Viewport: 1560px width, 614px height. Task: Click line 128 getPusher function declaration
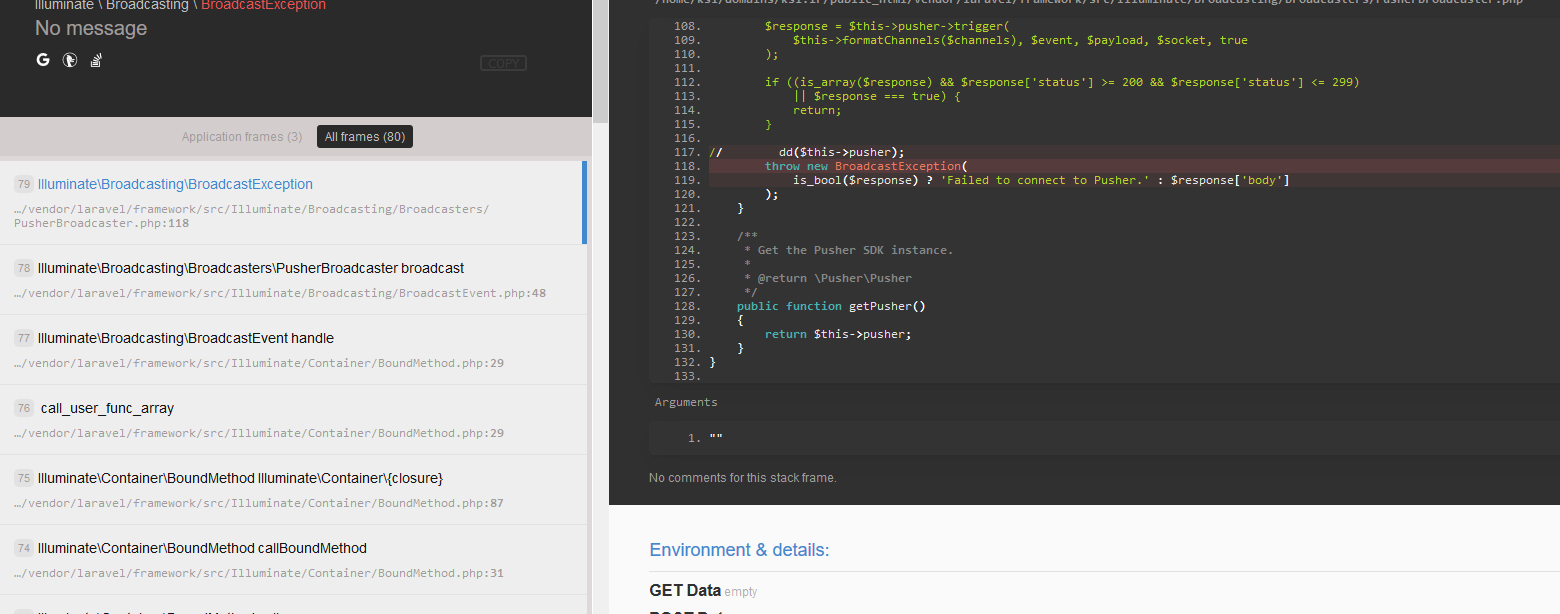click(831, 306)
